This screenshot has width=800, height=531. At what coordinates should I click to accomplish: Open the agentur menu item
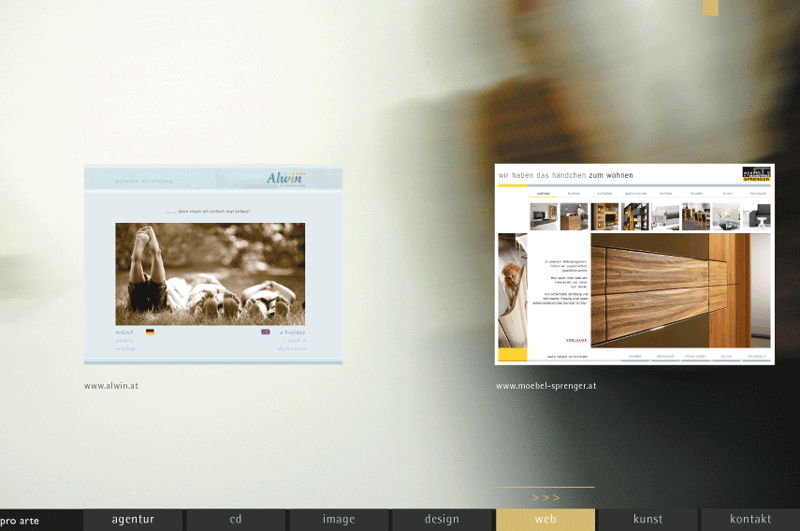[133, 519]
